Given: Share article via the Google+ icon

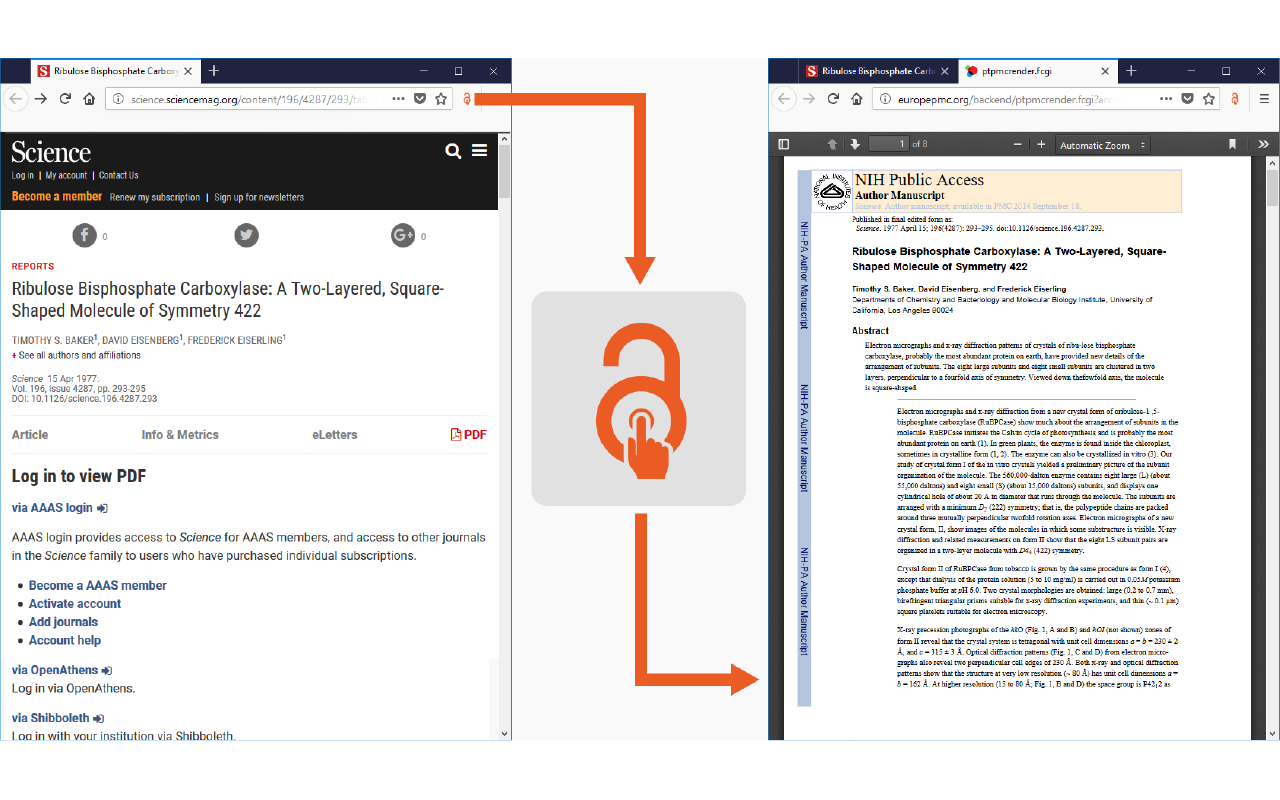Looking at the screenshot, I should point(404,235).
